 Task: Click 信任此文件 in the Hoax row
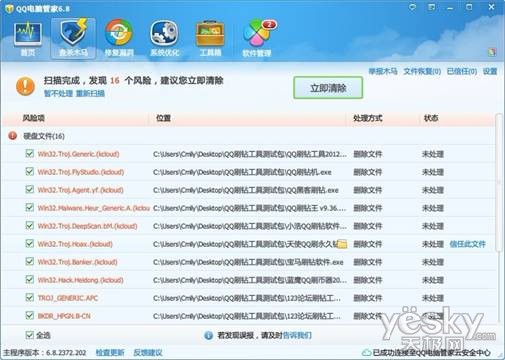point(467,244)
